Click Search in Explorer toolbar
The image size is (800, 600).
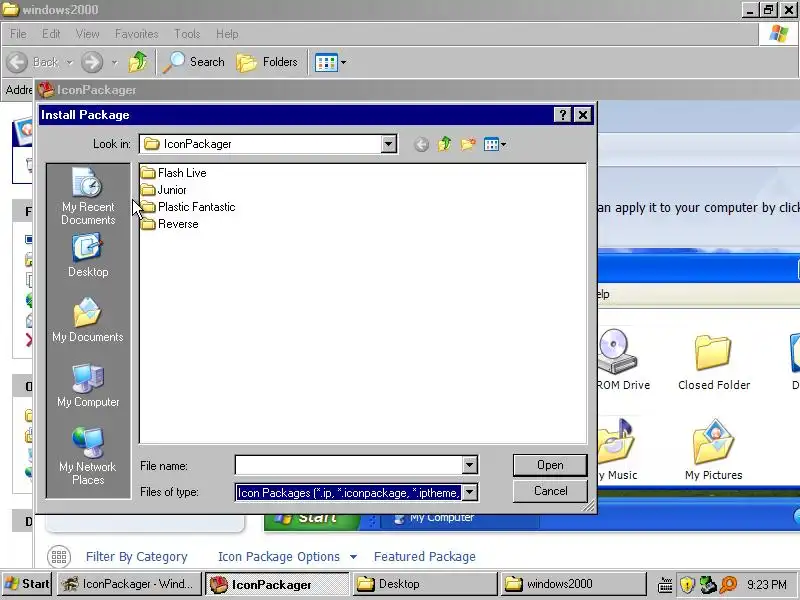[x=194, y=62]
